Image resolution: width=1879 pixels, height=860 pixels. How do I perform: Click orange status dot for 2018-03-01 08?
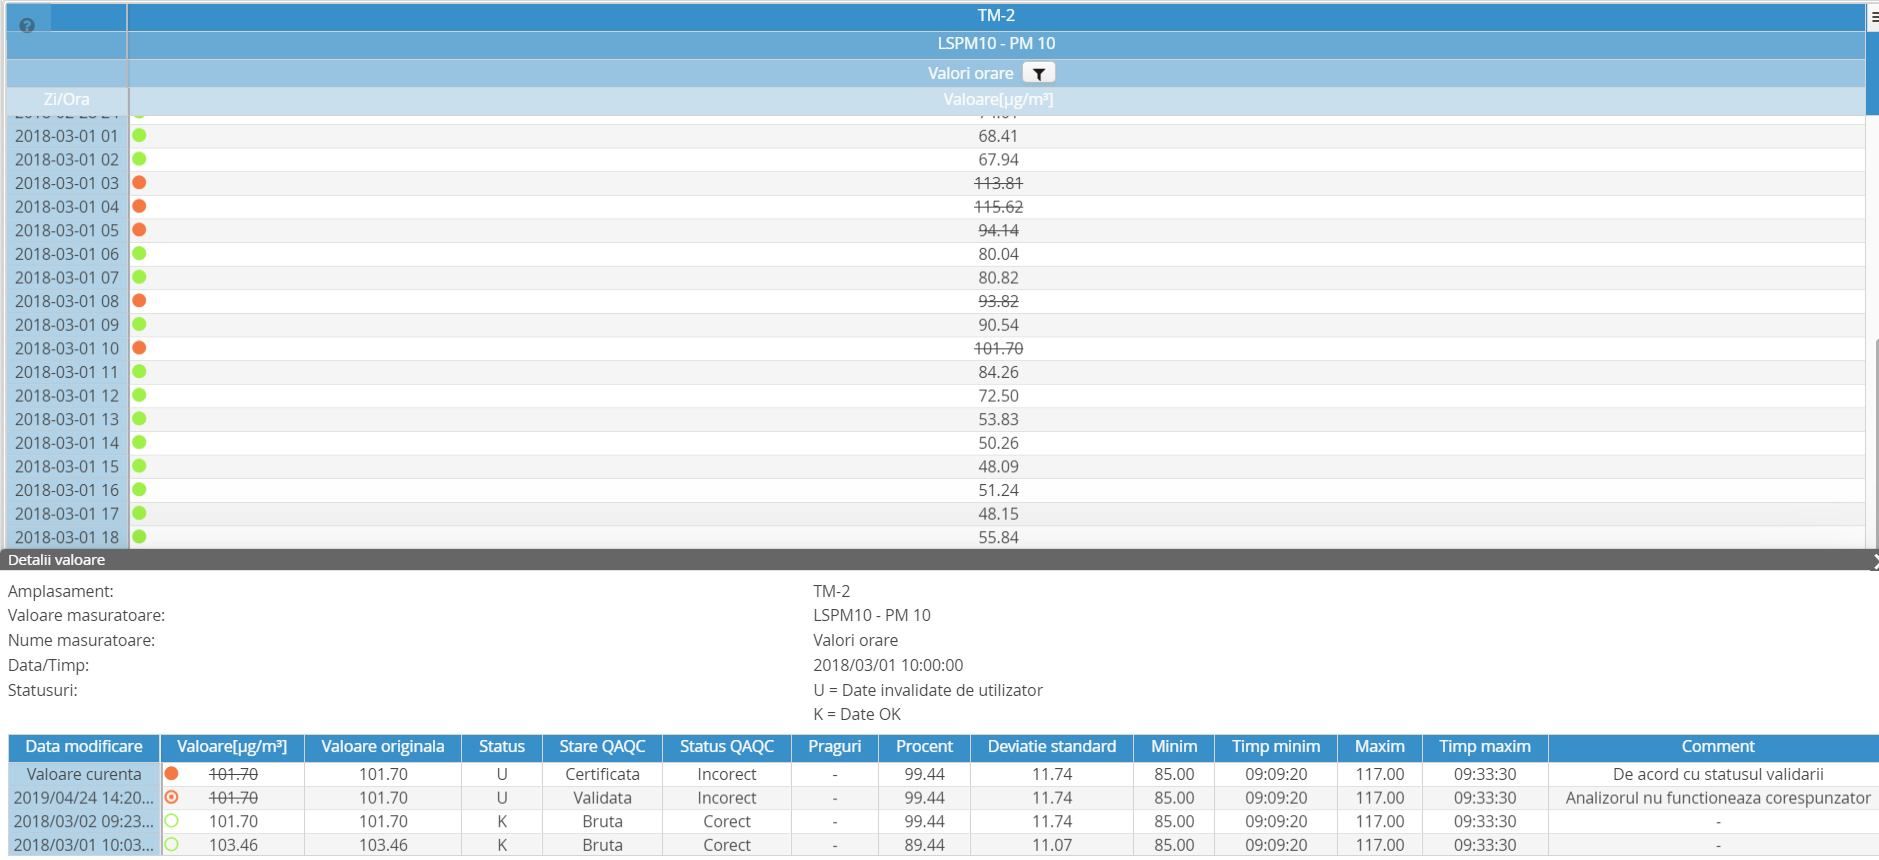click(140, 301)
